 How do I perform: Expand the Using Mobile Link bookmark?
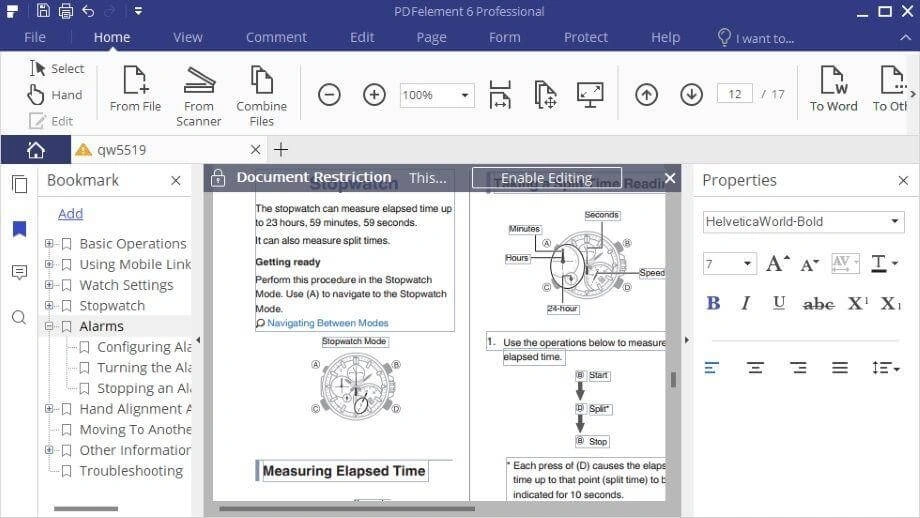tap(49, 264)
